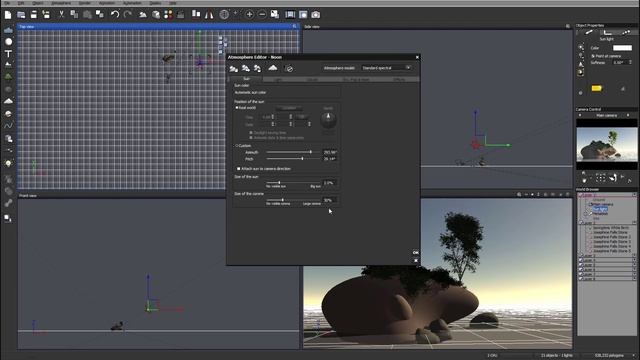The width and height of the screenshot is (640, 360).
Task: Select the Real world radio button
Action: 237,108
